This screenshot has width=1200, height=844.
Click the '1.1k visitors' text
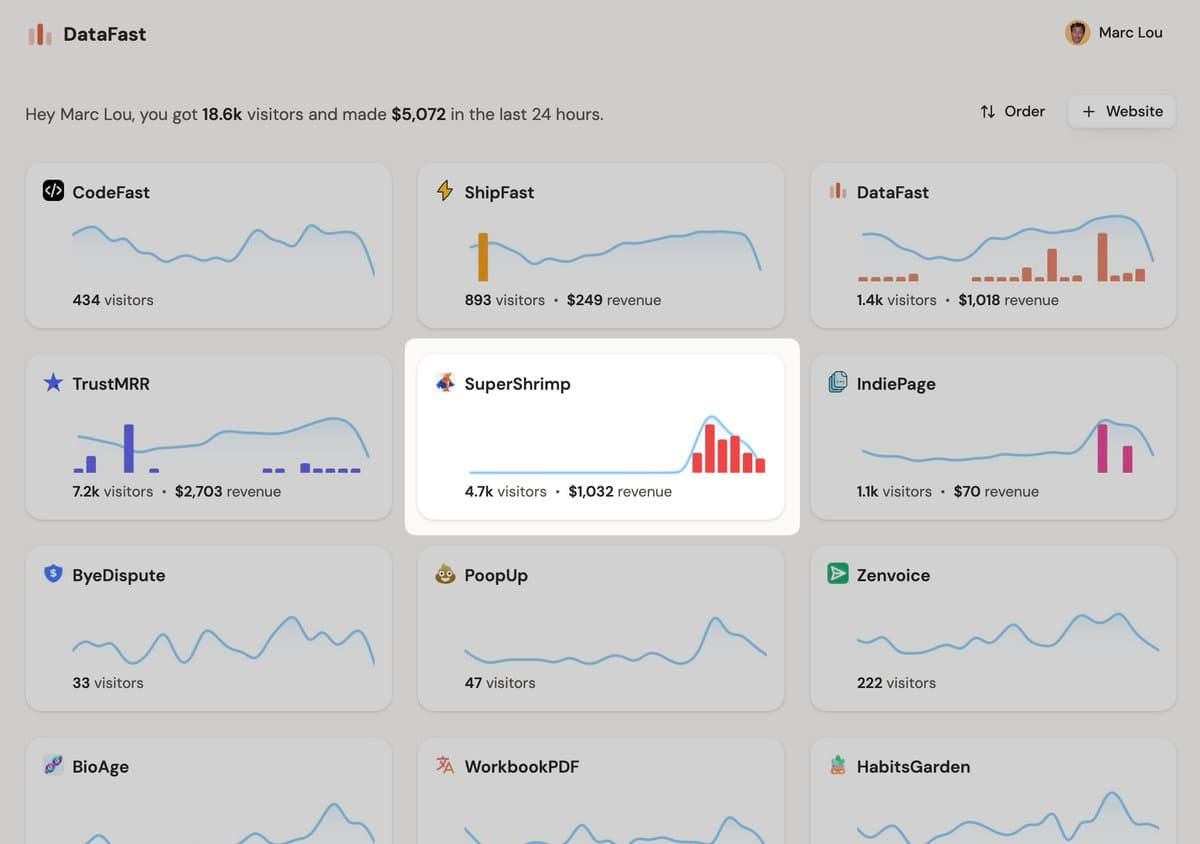tap(895, 492)
